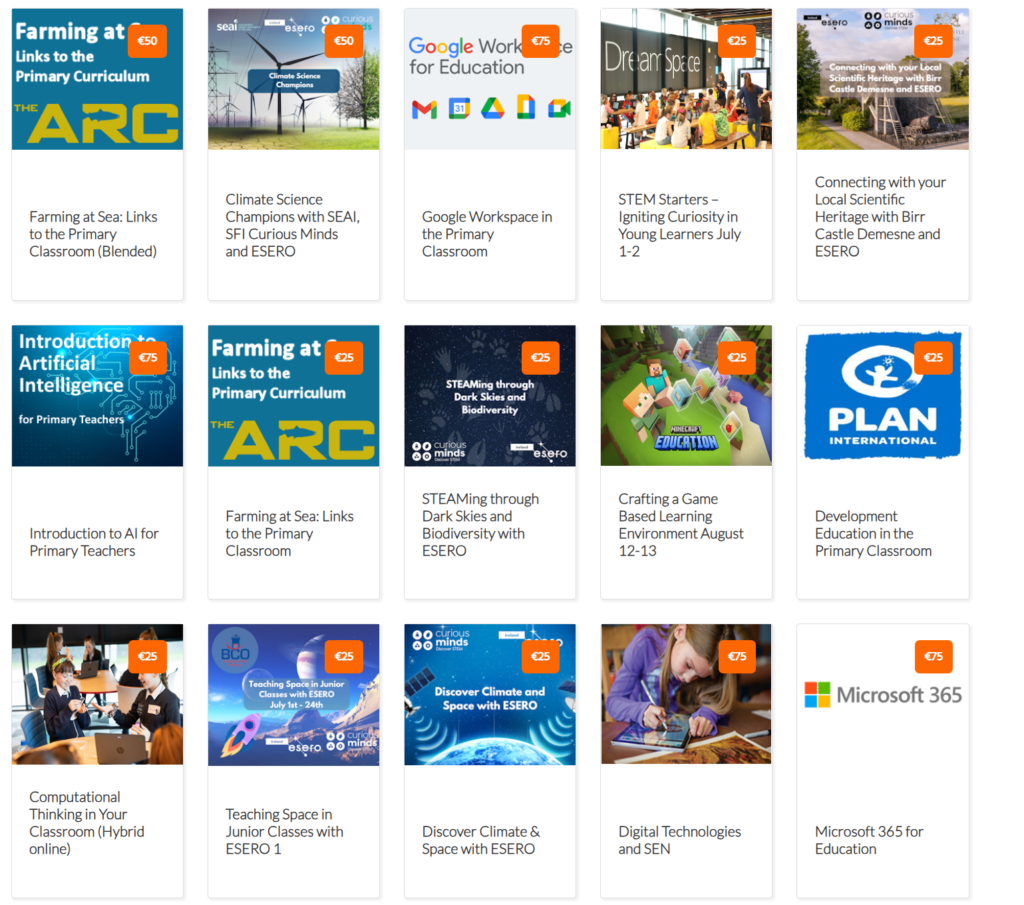Click the Google Drive icon on Workspace card
This screenshot has width=1024, height=905.
492,108
